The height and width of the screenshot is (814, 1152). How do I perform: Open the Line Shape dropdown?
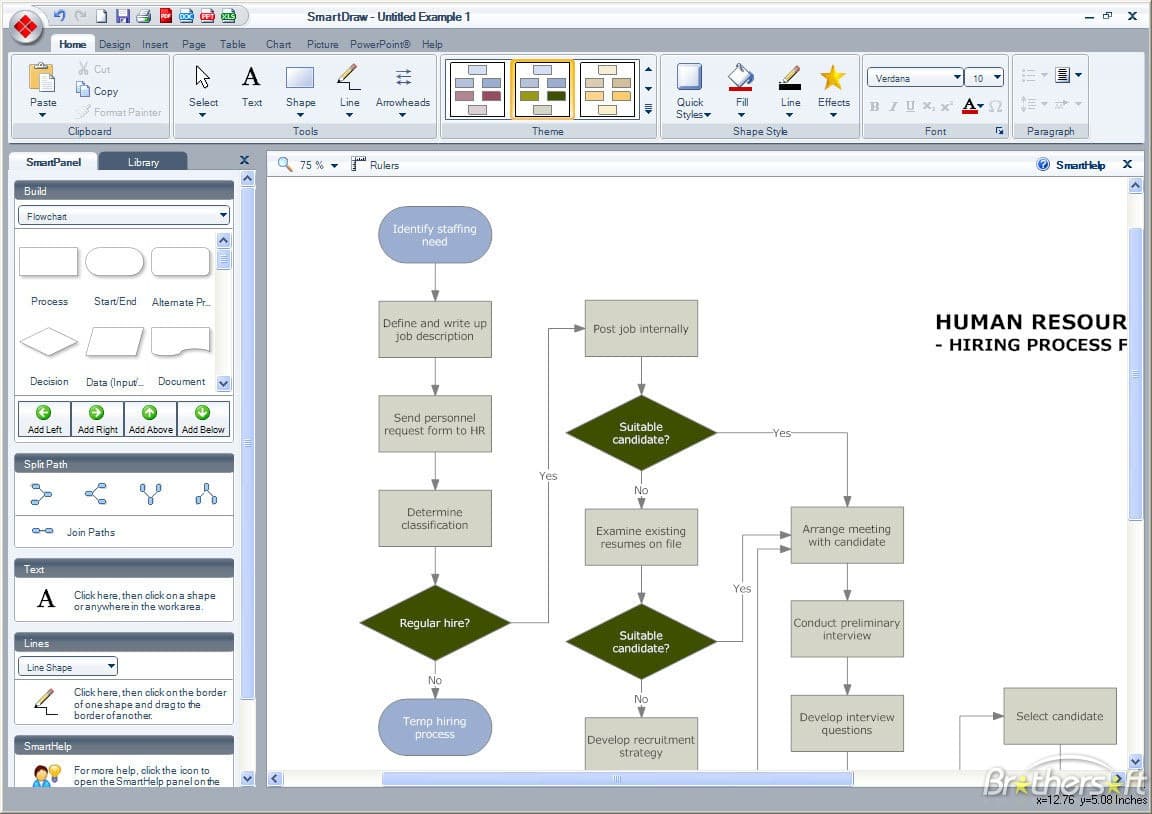68,667
